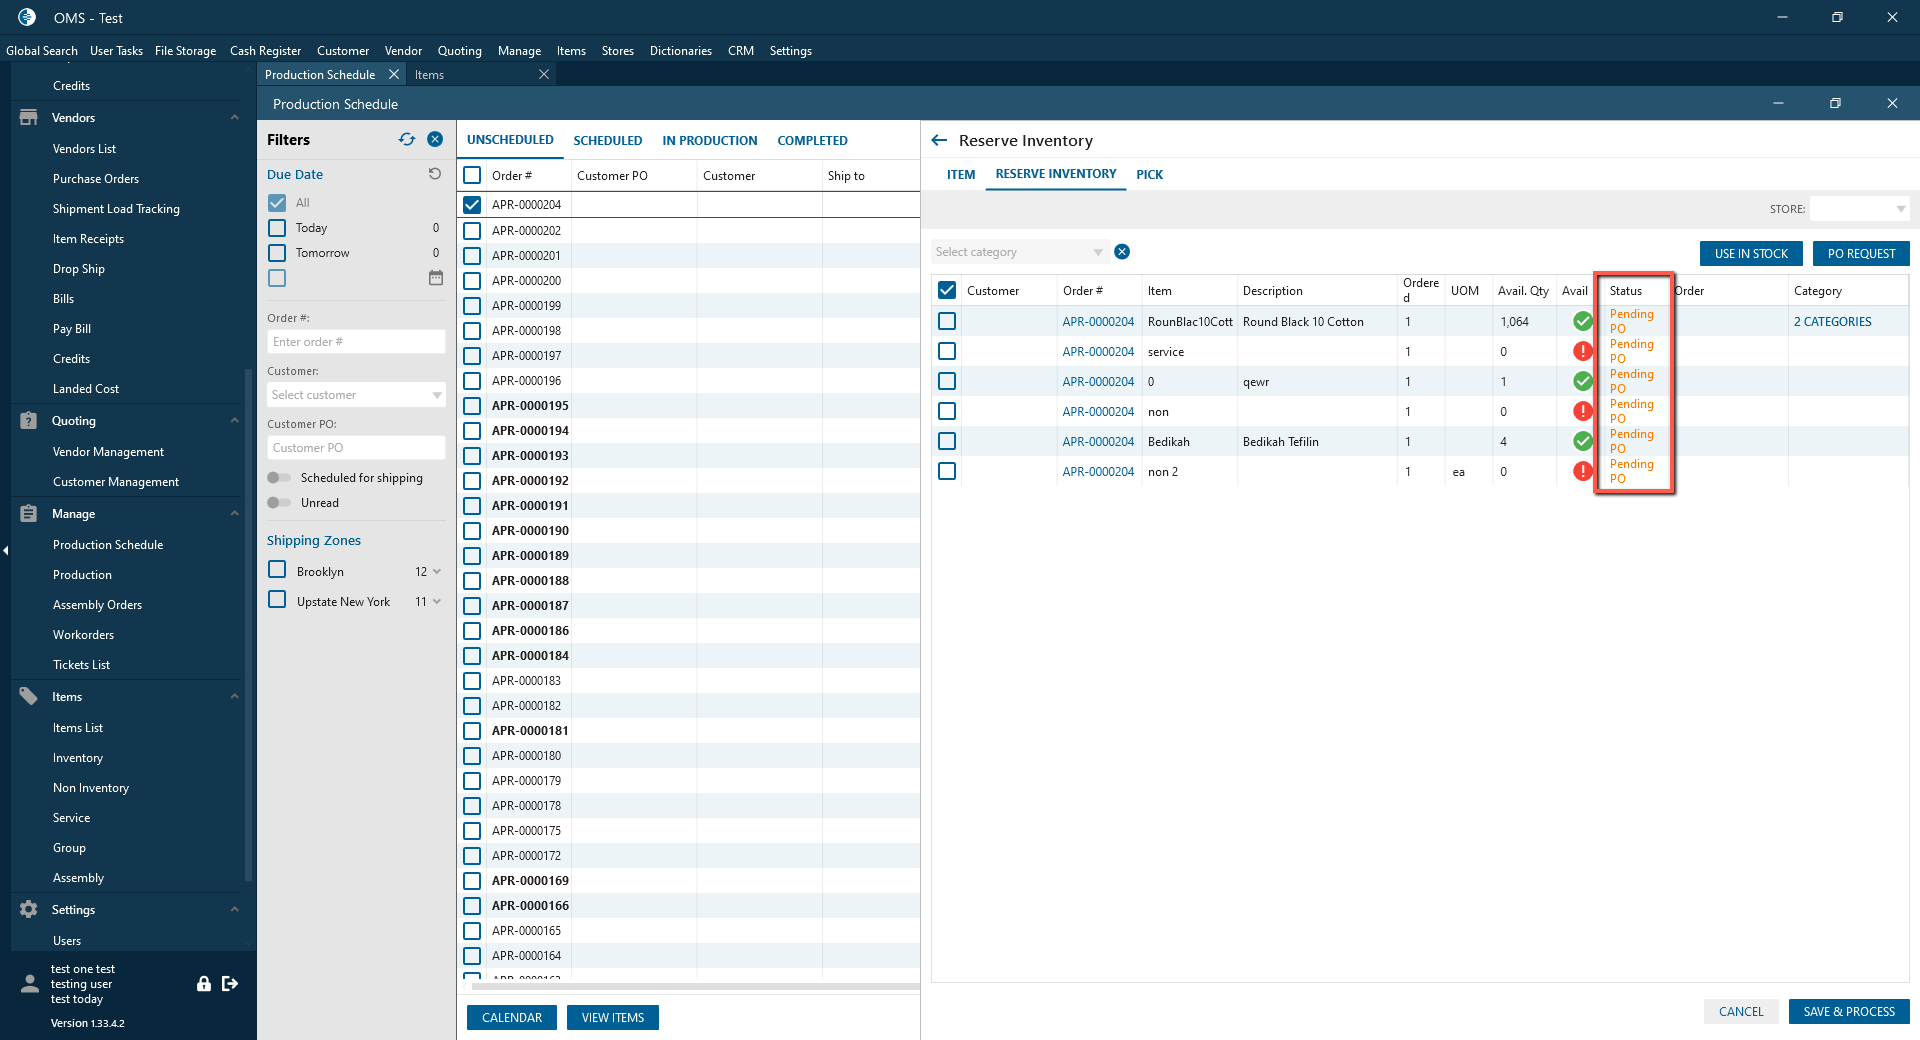Switch to the Scheduled tab

click(x=607, y=141)
